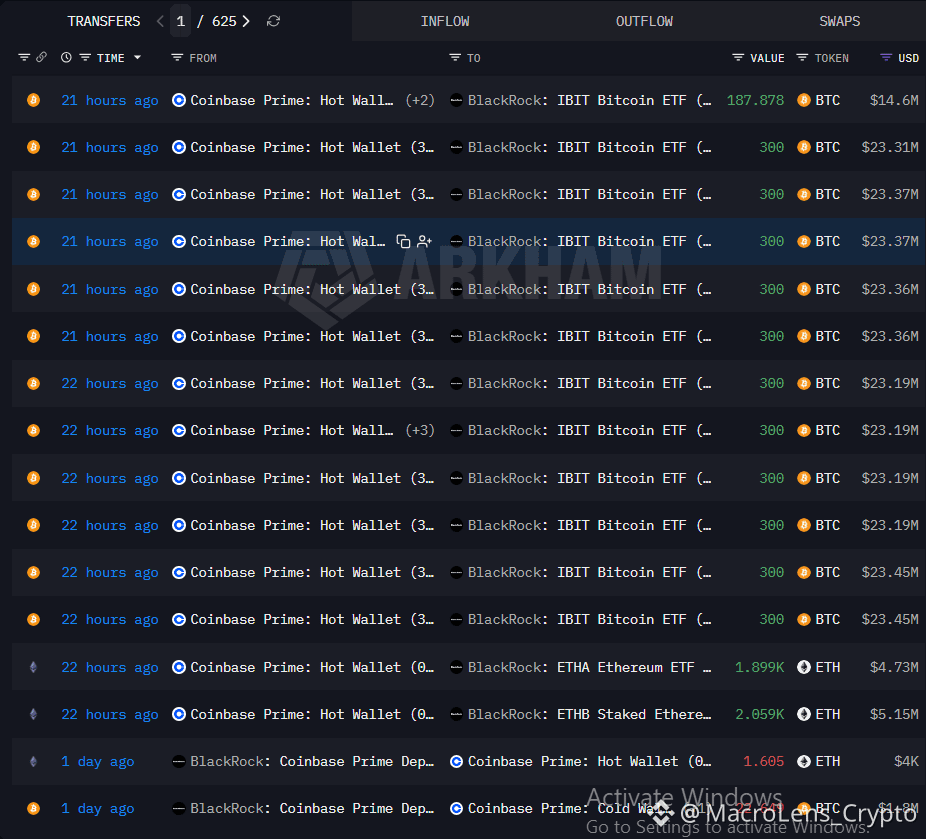The image size is (926, 839).
Task: Filter by TO address
Action: 455,57
